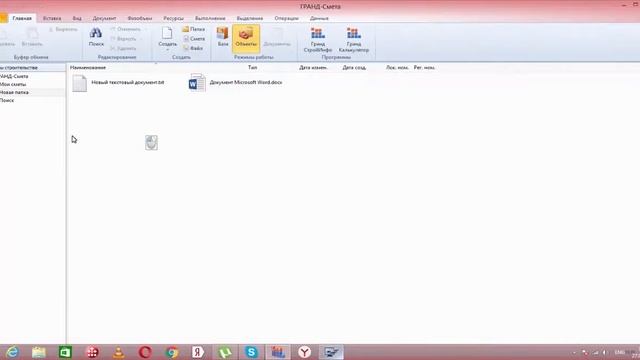640x360 pixels.
Task: Sort by Дата измен. column header
Action: pyautogui.click(x=313, y=67)
